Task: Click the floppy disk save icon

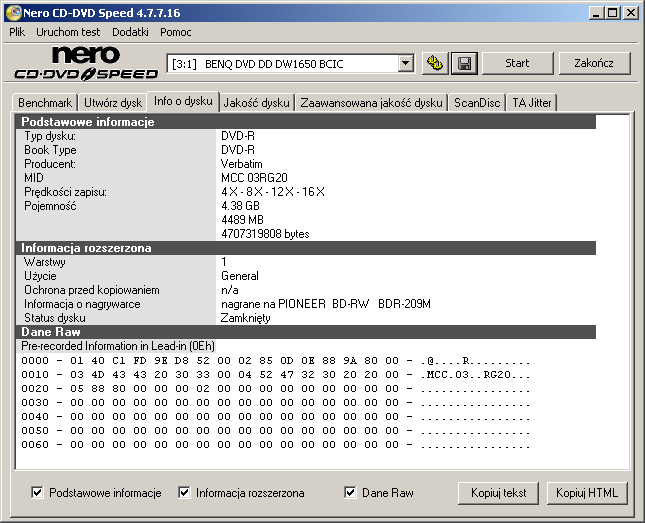Action: point(464,63)
